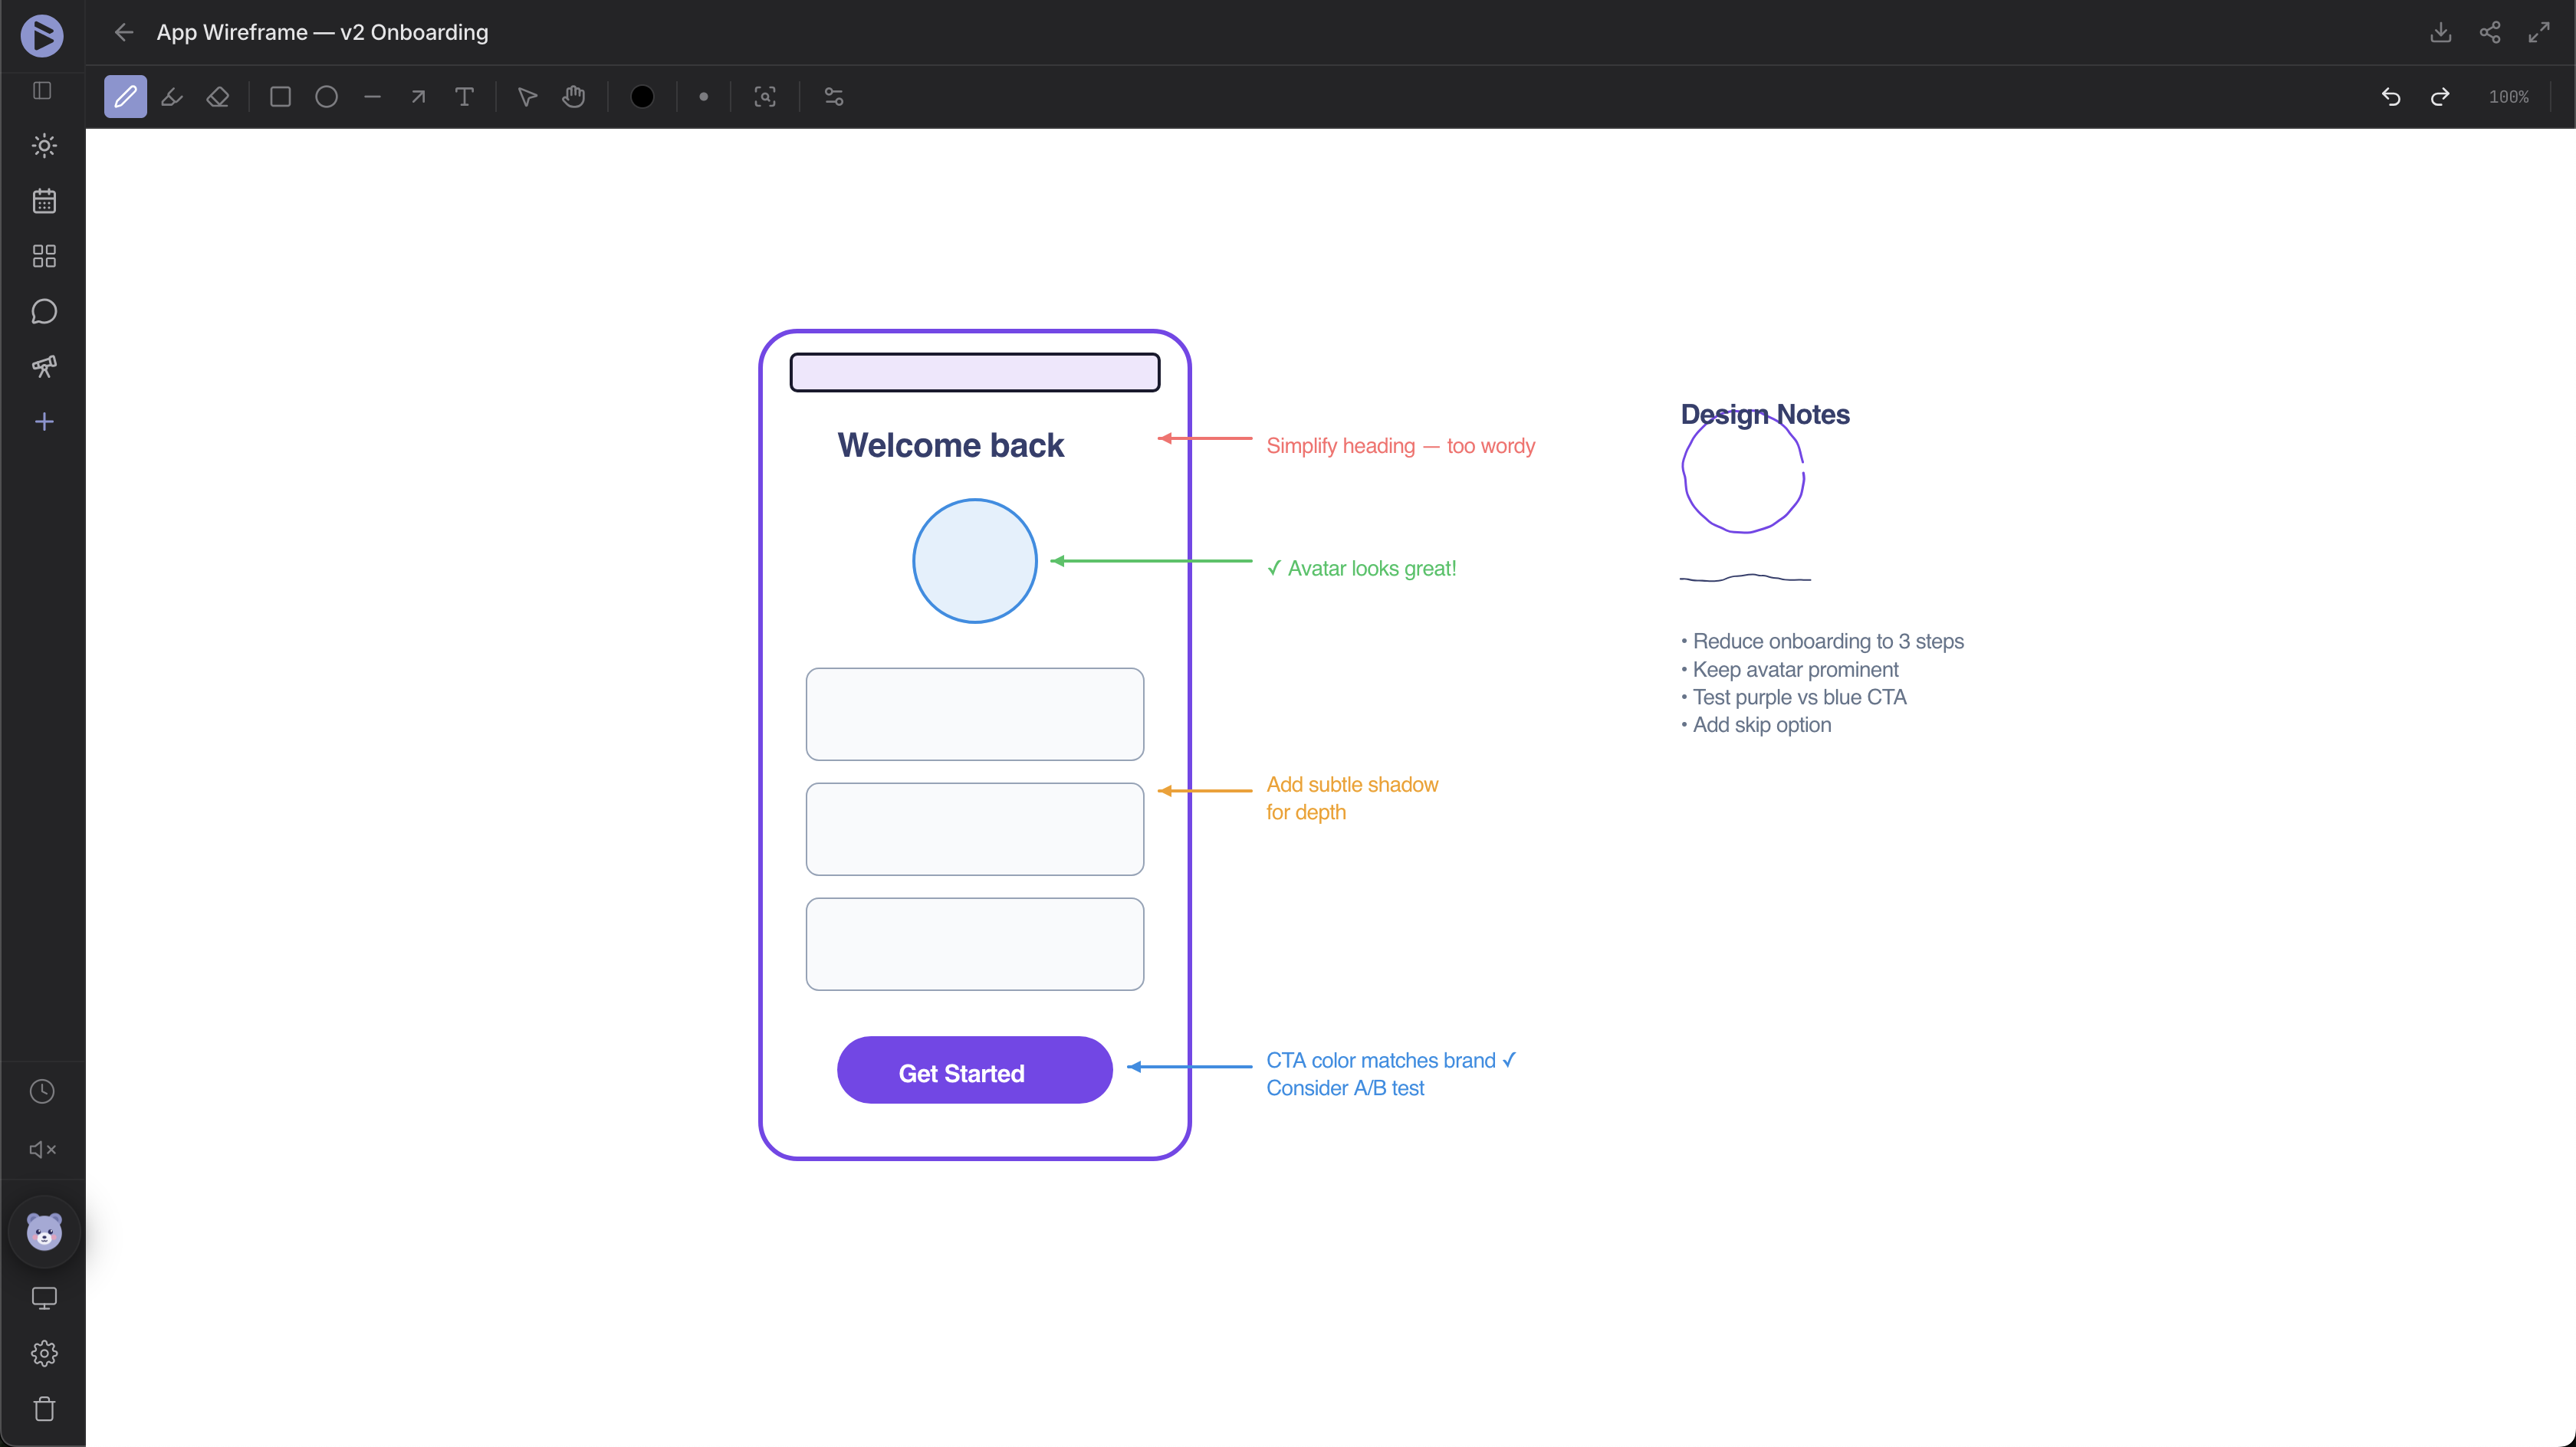The width and height of the screenshot is (2576, 1447).
Task: Unmute audio via the speaker icon
Action: point(44,1149)
